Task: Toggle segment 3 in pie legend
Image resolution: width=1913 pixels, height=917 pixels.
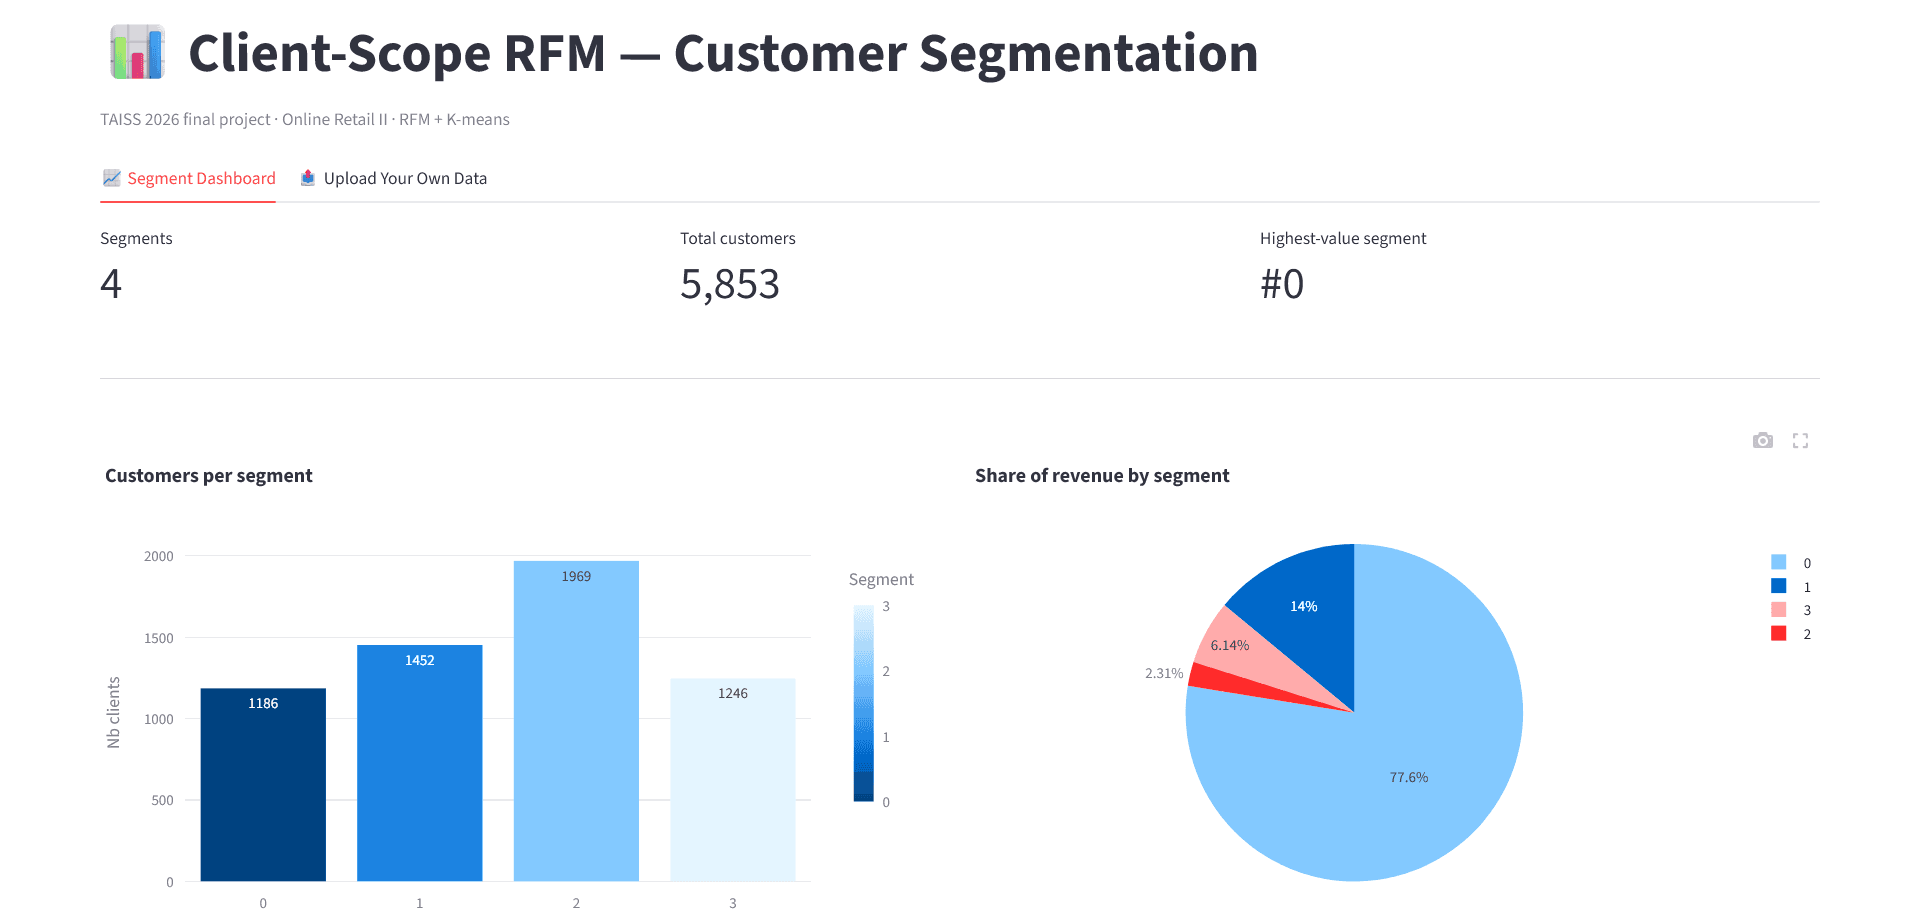Action: click(x=1791, y=610)
